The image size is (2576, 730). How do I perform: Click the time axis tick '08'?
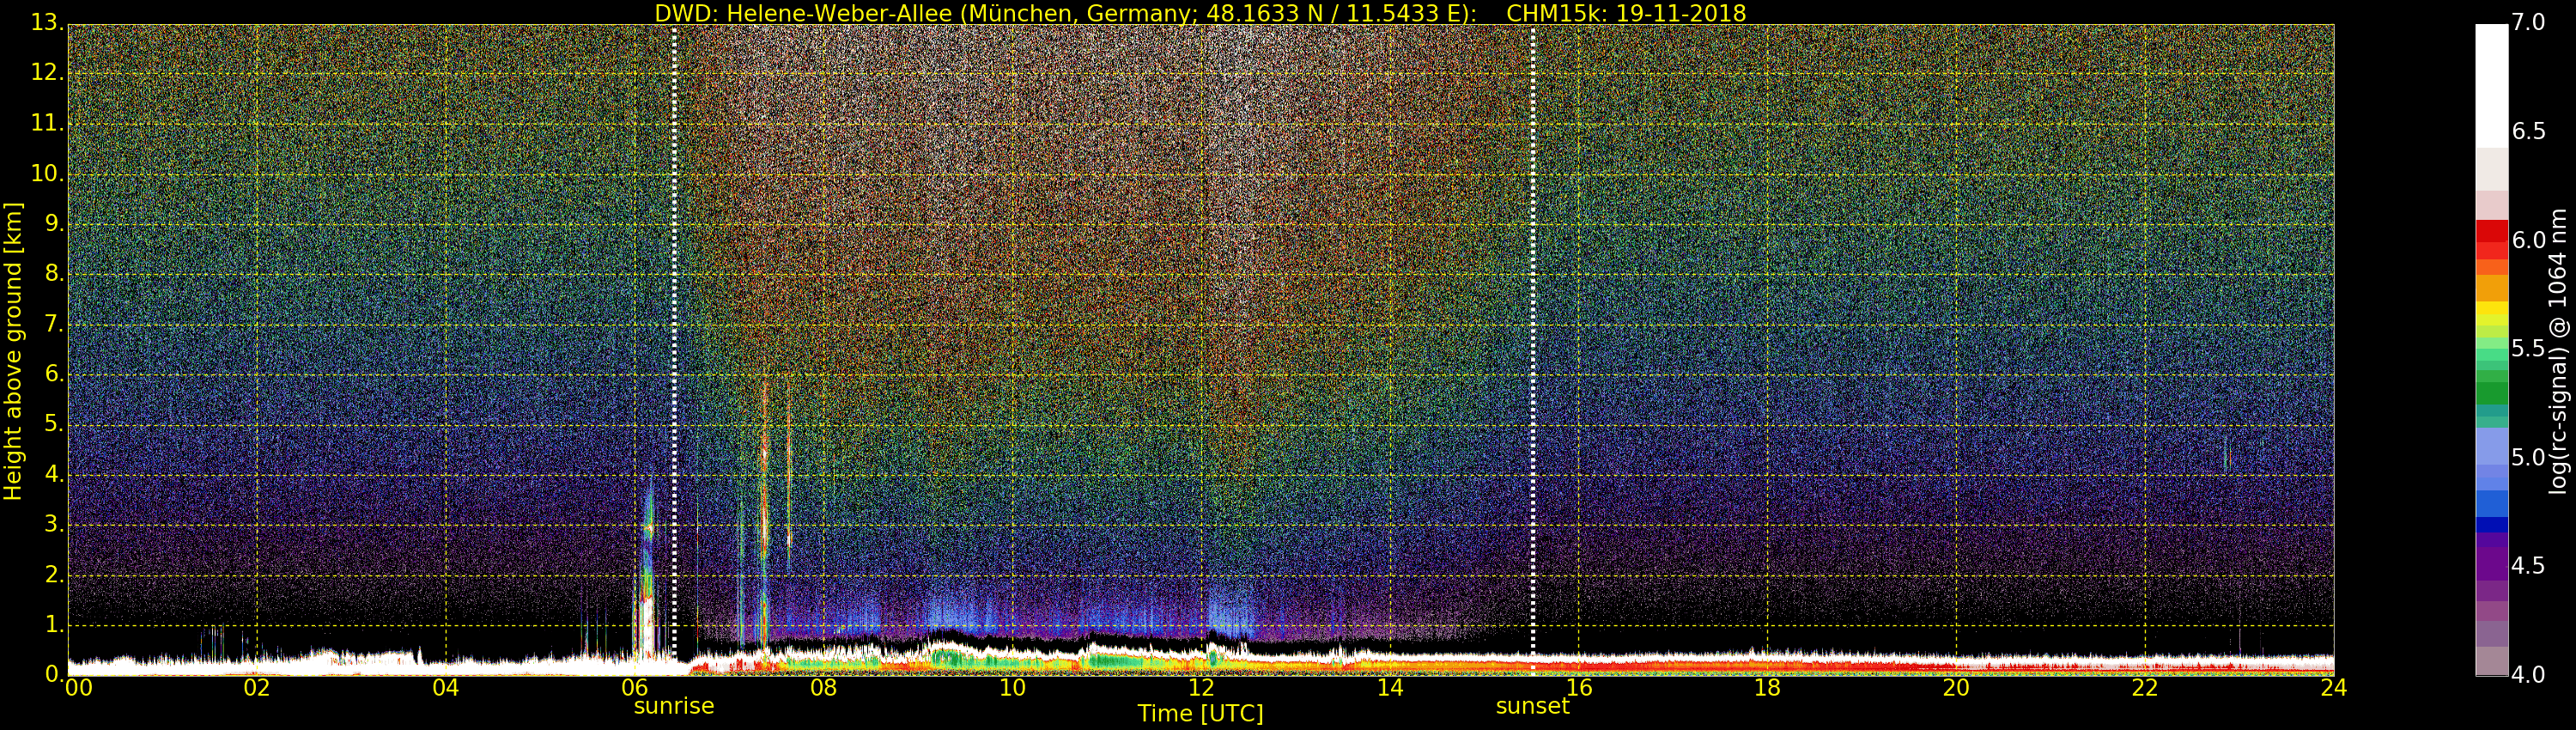click(x=823, y=688)
